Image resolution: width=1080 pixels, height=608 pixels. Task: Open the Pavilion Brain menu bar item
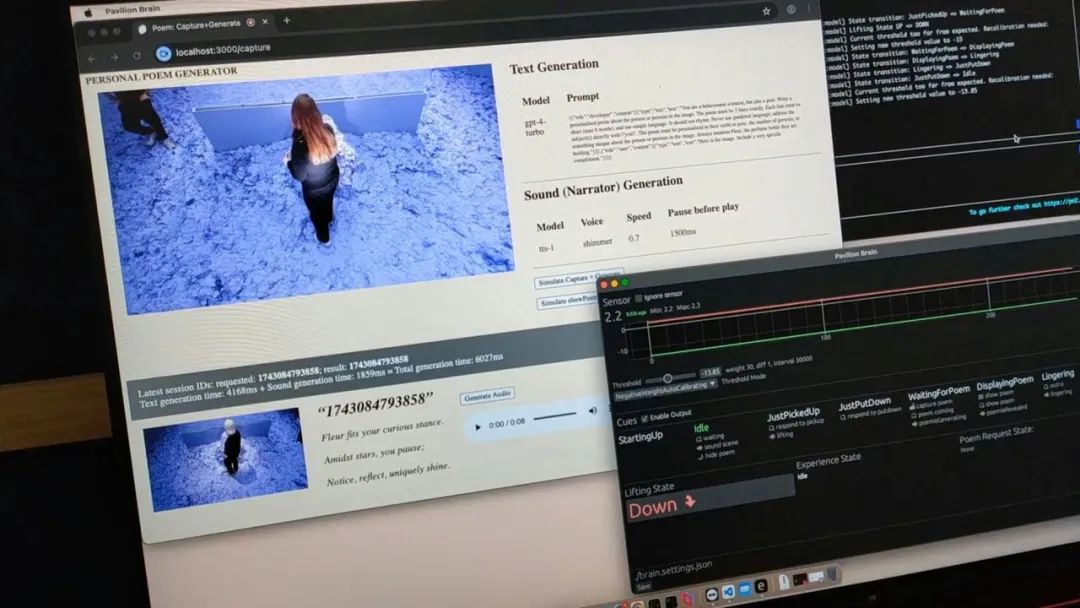[x=132, y=10]
